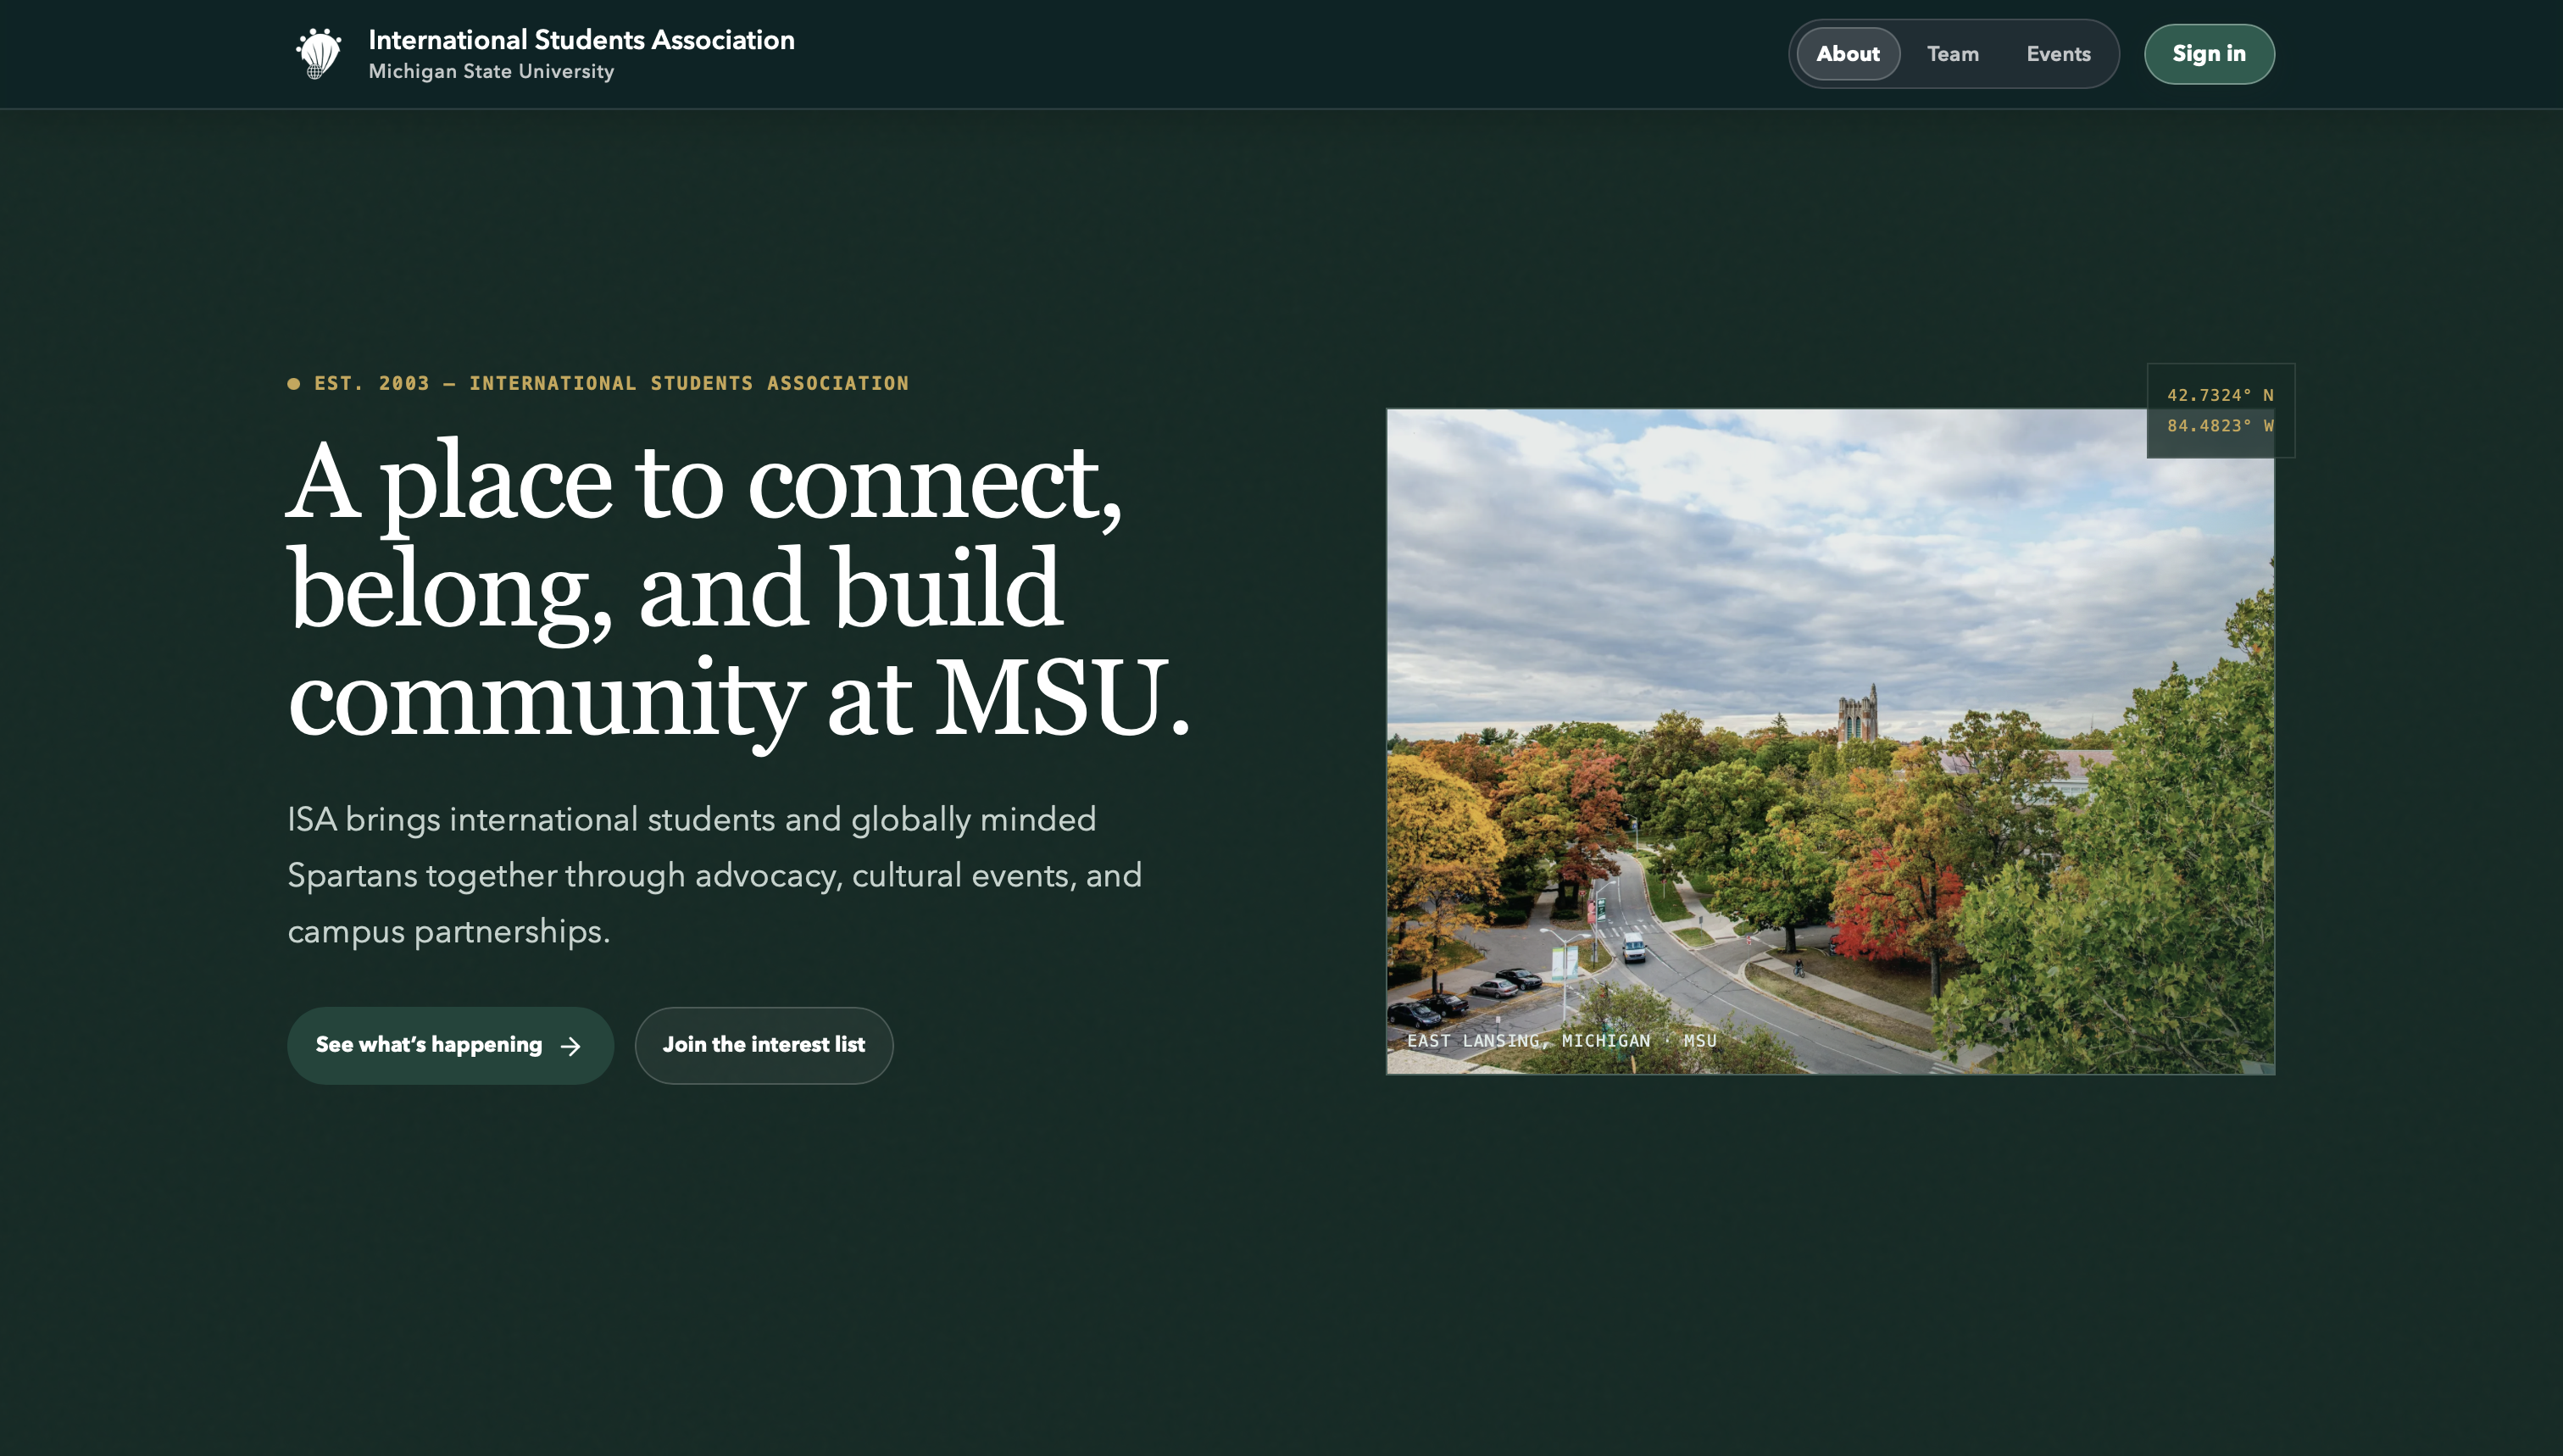Click the International Students Association header title

tap(581, 40)
